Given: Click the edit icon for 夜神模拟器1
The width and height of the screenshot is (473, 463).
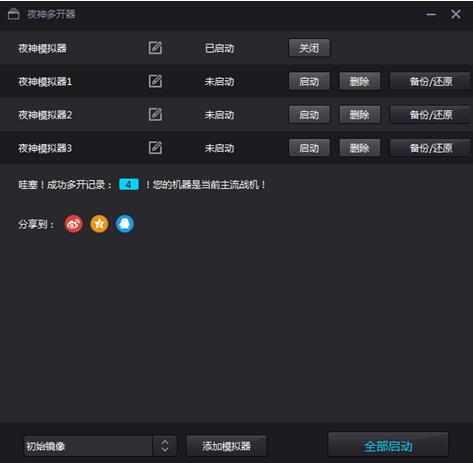Looking at the screenshot, I should point(155,81).
